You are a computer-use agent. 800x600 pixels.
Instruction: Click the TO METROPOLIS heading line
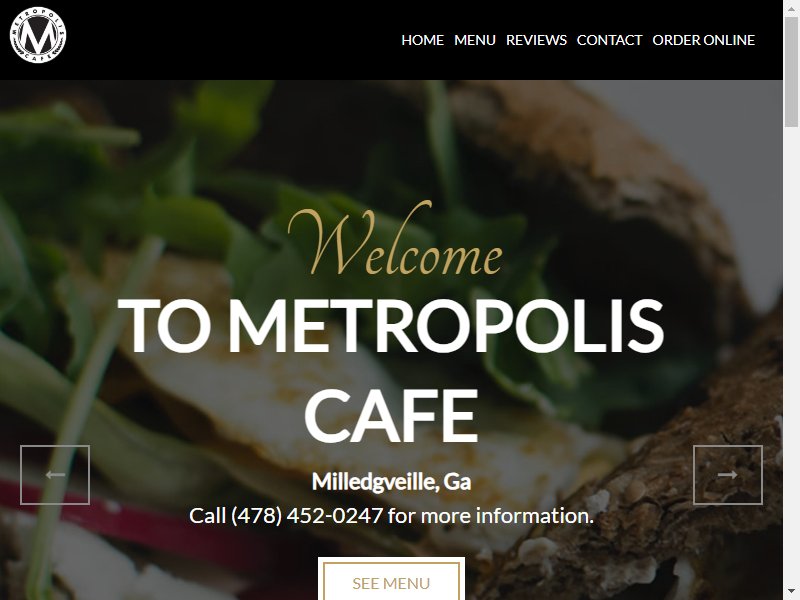391,325
